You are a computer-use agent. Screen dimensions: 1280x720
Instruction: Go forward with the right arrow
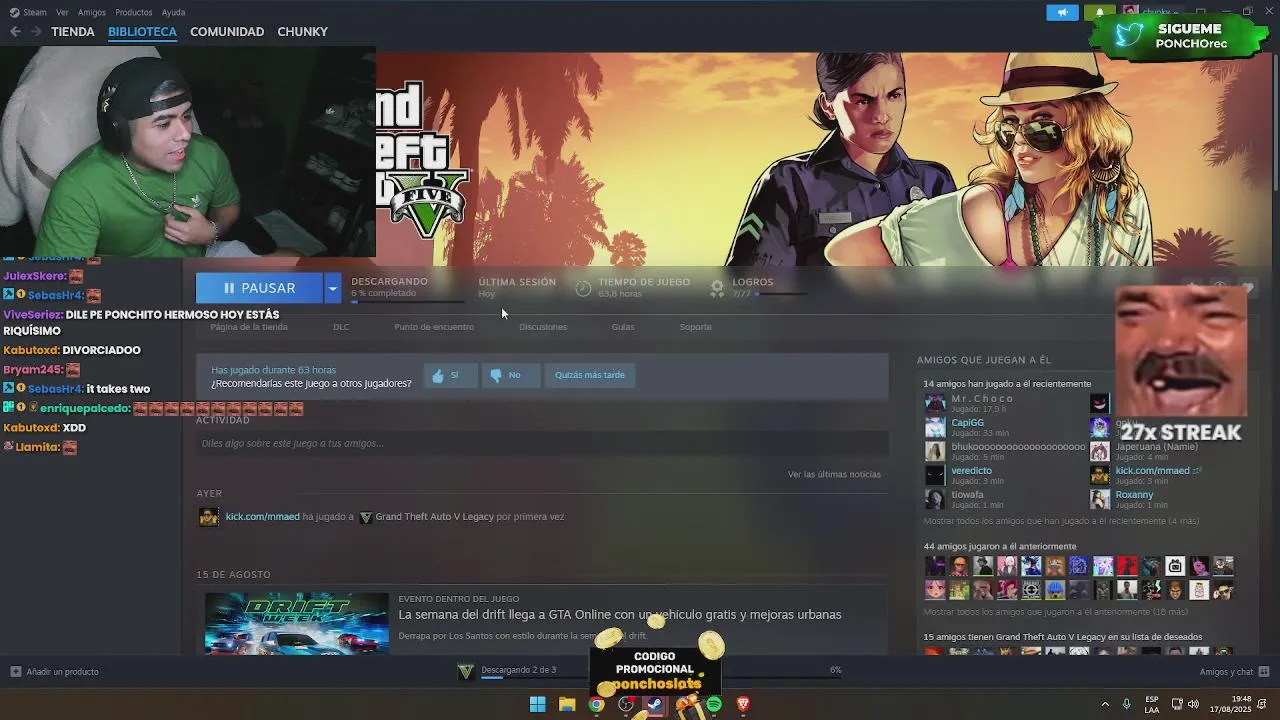36,32
